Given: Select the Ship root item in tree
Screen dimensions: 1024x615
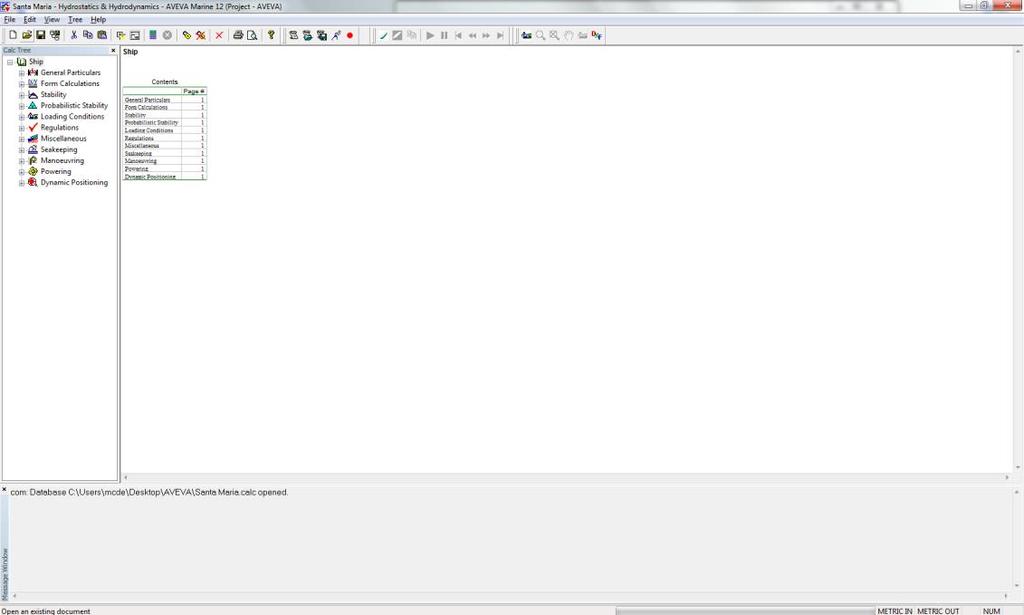Looking at the screenshot, I should coord(36,61).
